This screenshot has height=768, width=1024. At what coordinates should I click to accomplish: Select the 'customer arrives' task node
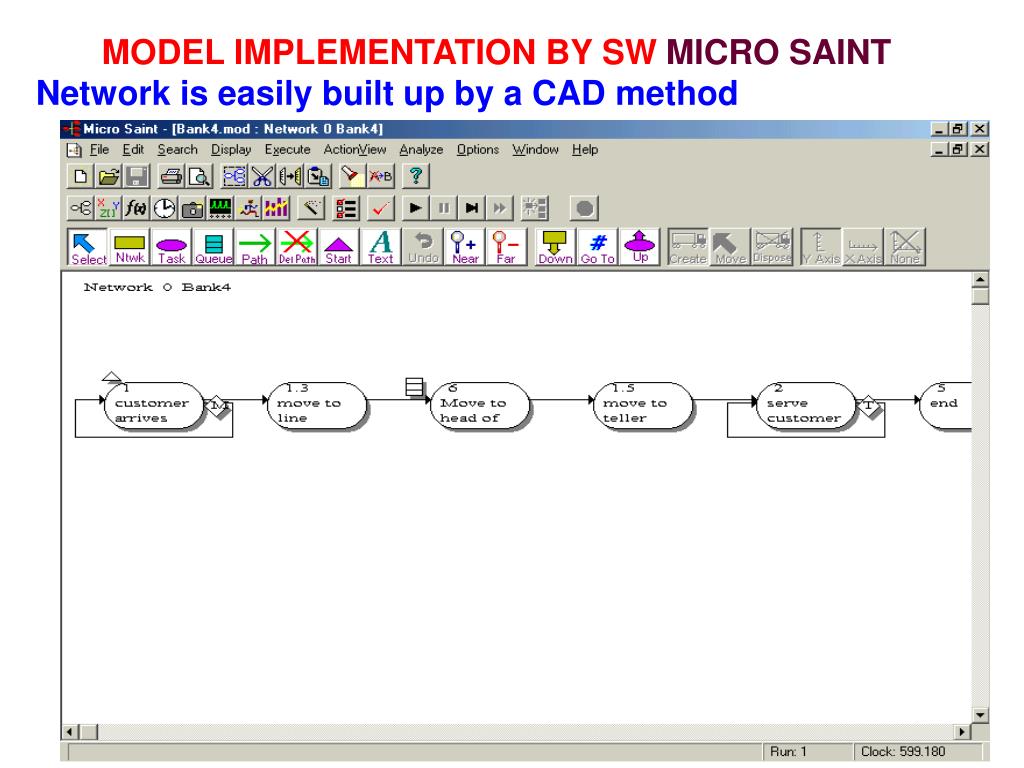pyautogui.click(x=153, y=406)
